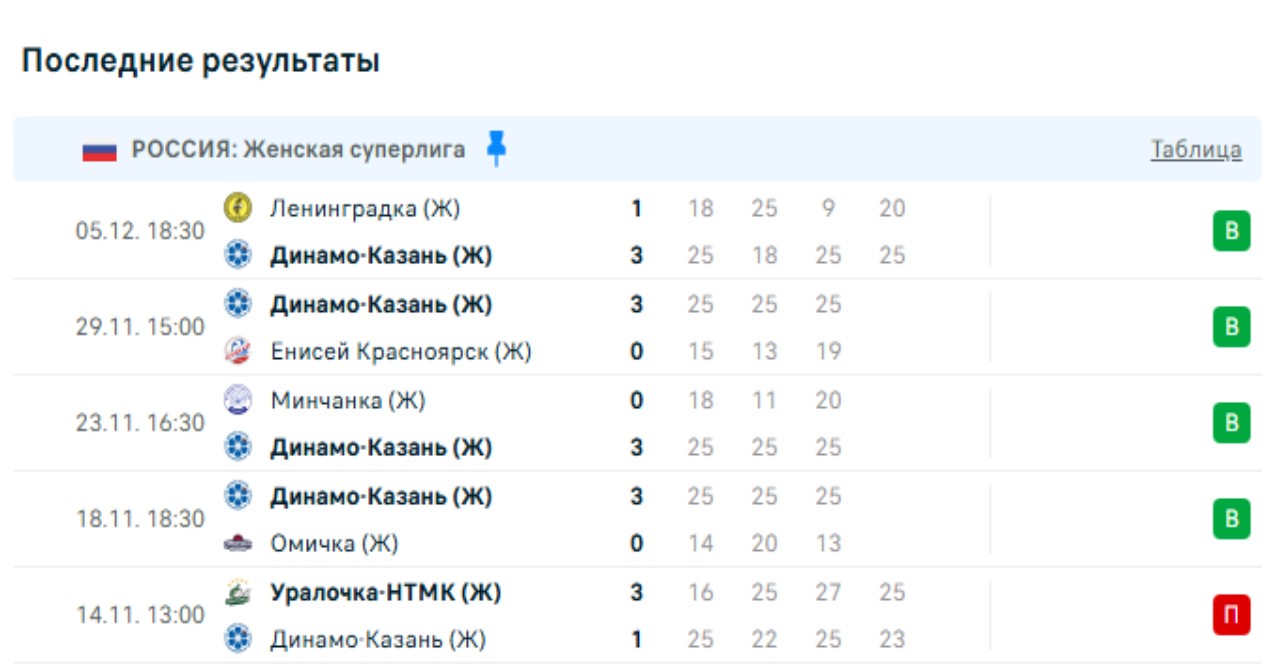This screenshot has width=1277, height=670.
Task: Open РОССИЯ: Женская суперлига league link
Action: point(298,150)
